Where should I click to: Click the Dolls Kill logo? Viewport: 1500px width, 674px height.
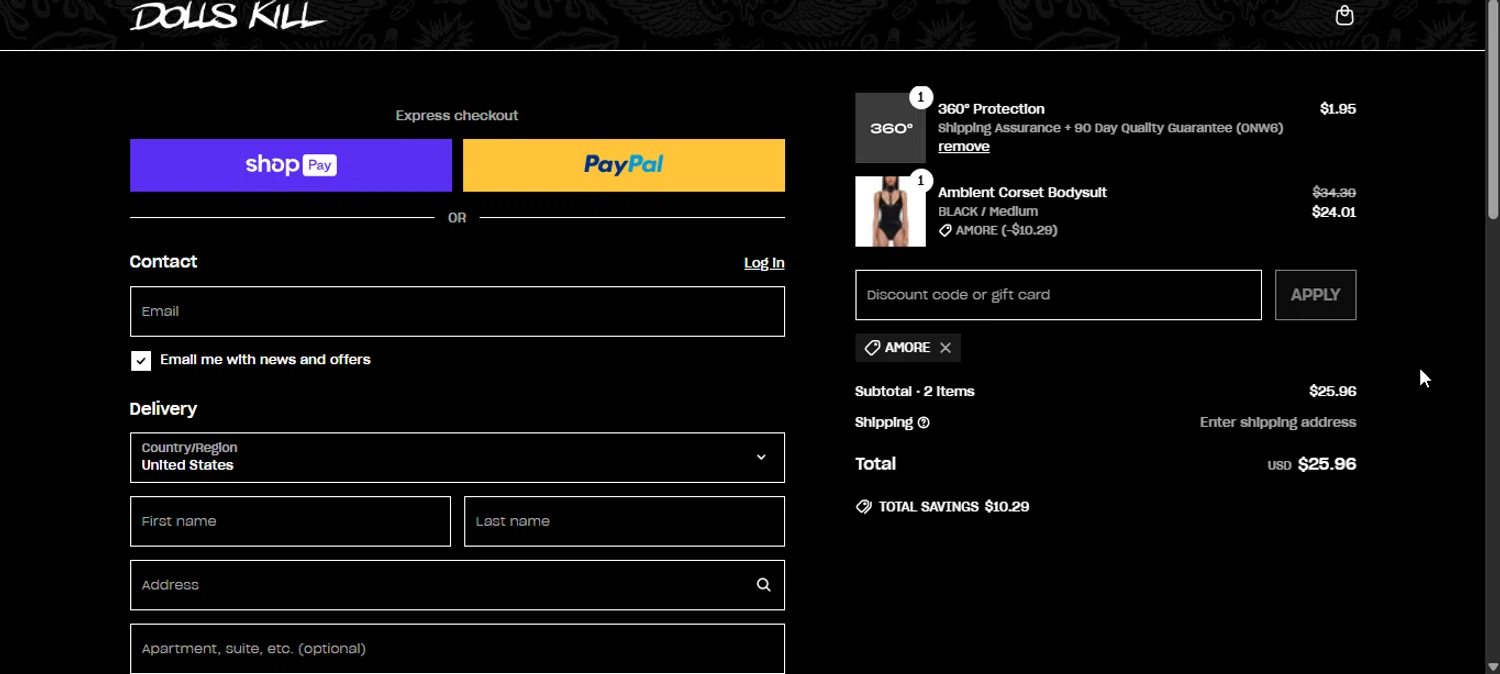pyautogui.click(x=228, y=15)
